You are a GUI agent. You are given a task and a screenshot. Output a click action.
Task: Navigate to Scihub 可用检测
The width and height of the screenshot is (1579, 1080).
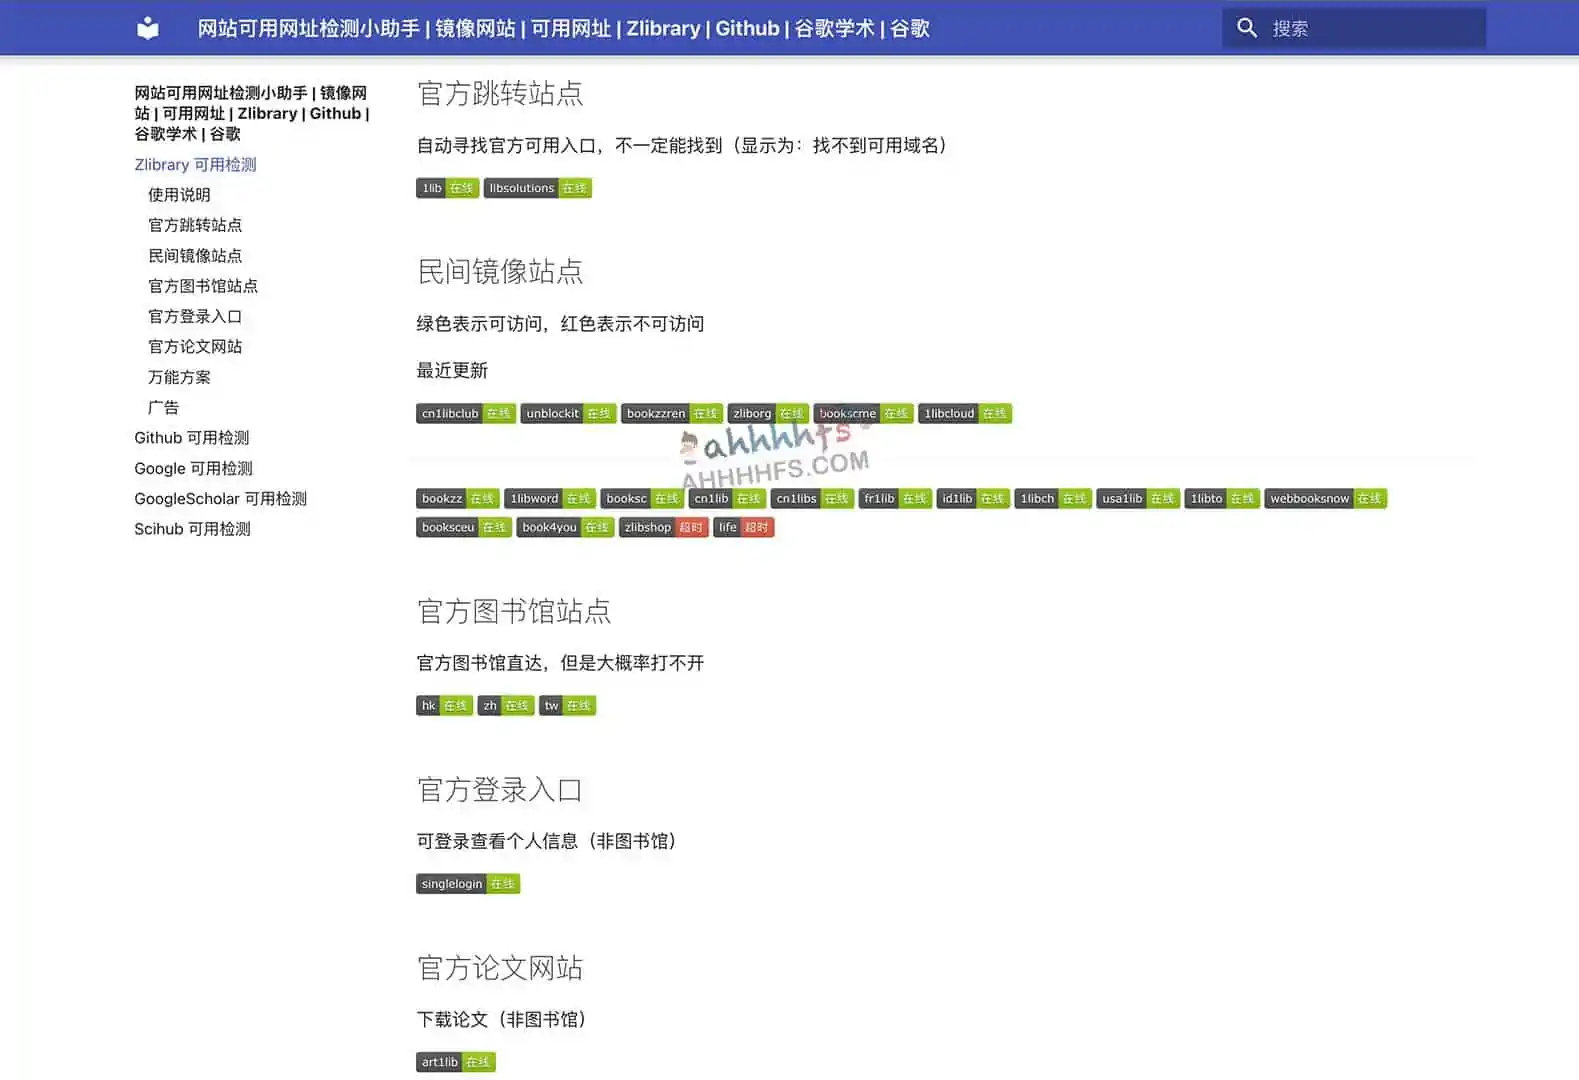(x=192, y=529)
